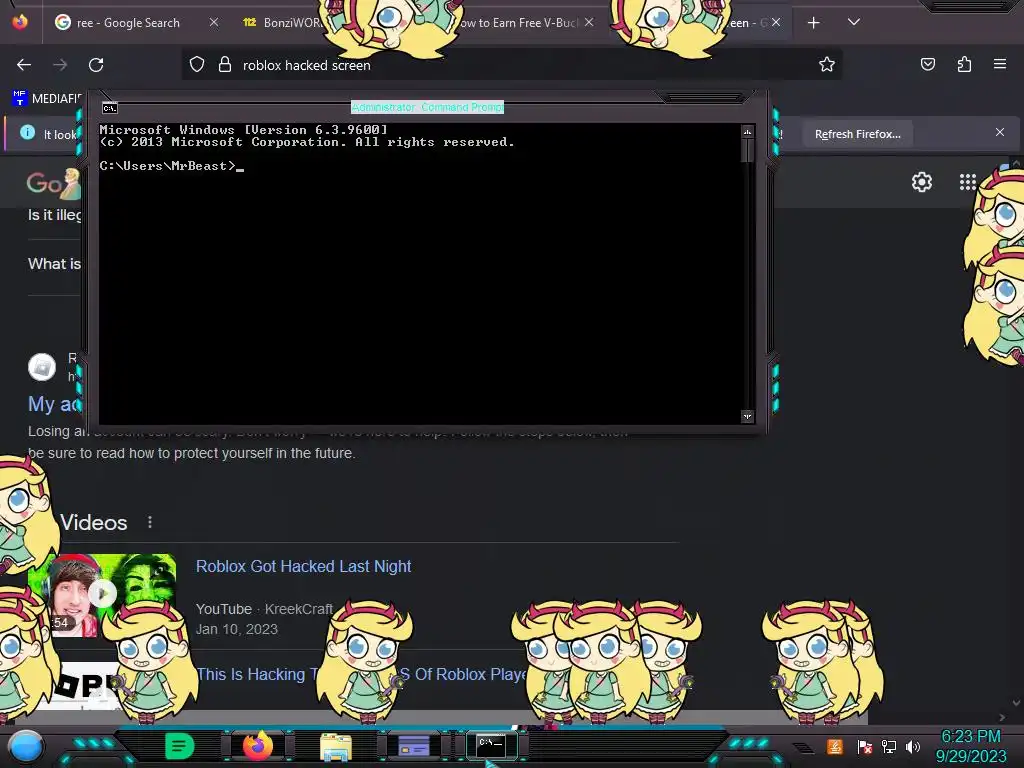Bookmark this page with the star
Image resolution: width=1024 pixels, height=768 pixels.
[827, 65]
